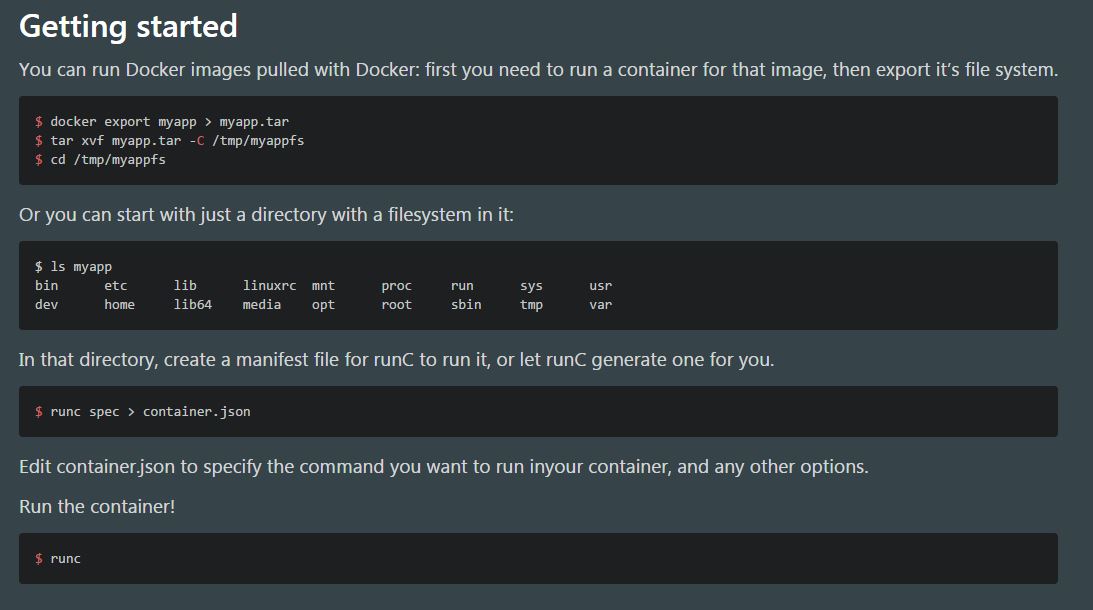Viewport: 1093px width, 610px height.
Task: Click the 'cd /tmp/myappfs' command line
Action: tap(108, 160)
